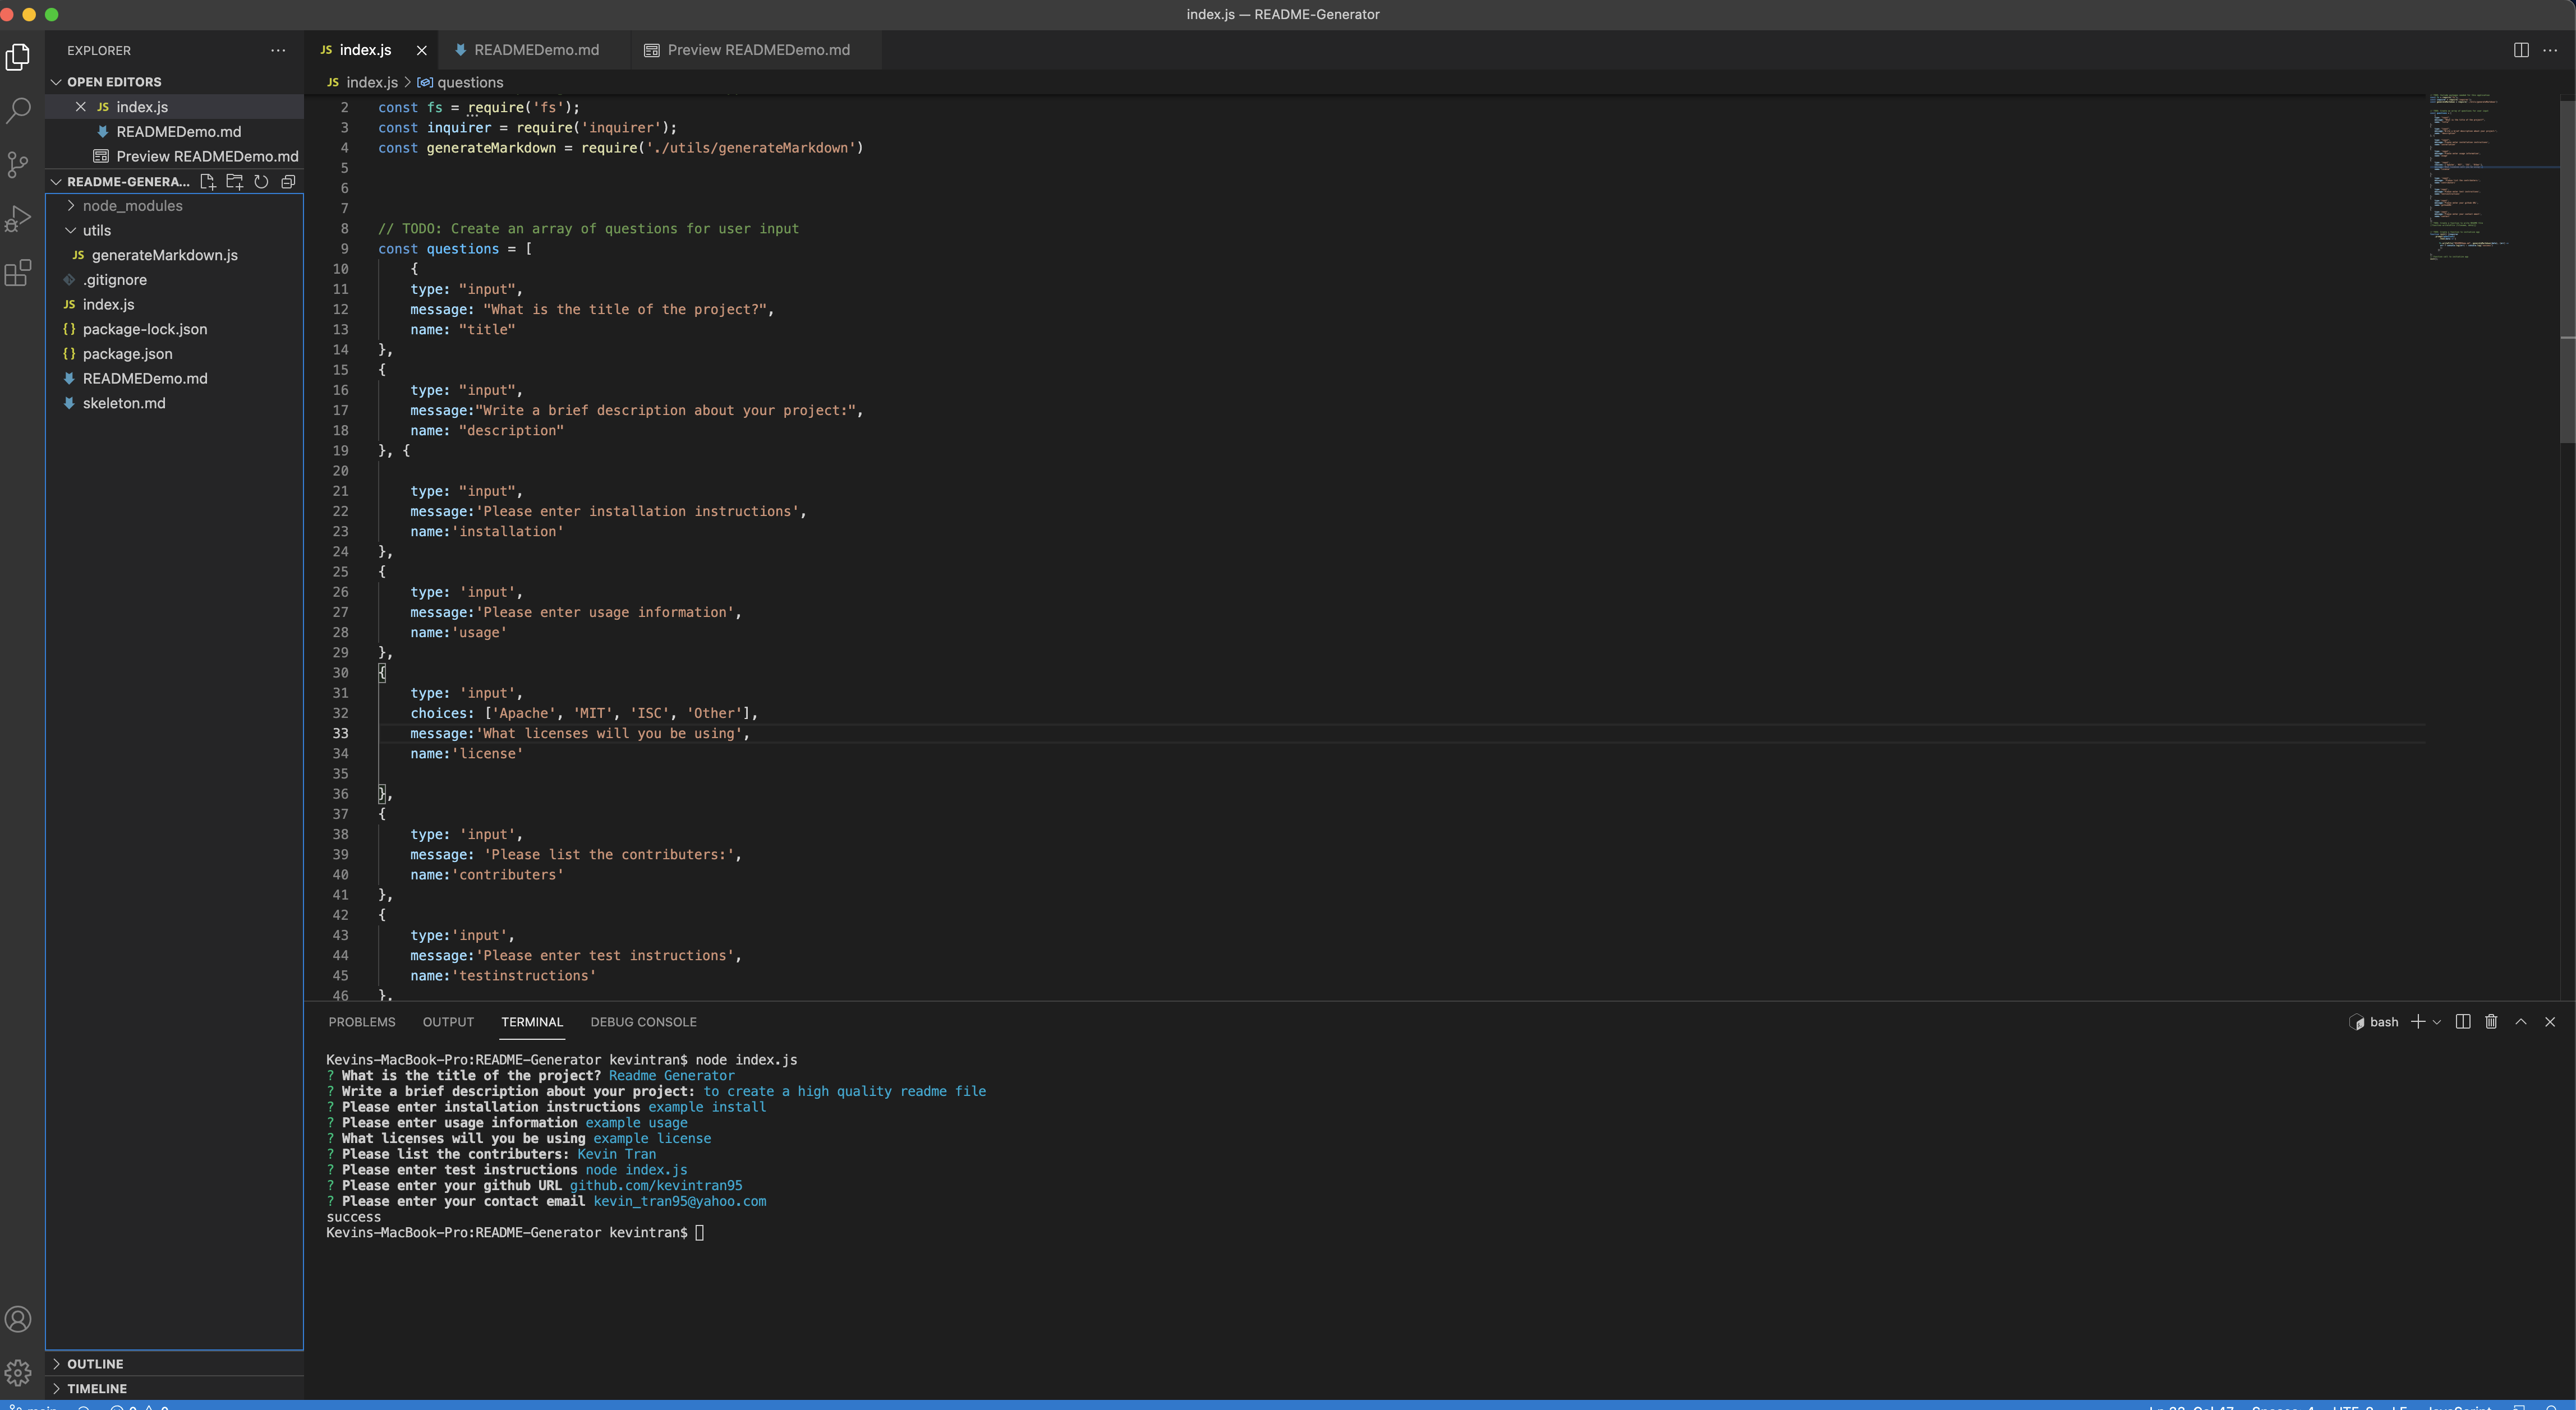The image size is (2576, 1410).
Task: Open the Search view in activity bar
Action: point(18,110)
